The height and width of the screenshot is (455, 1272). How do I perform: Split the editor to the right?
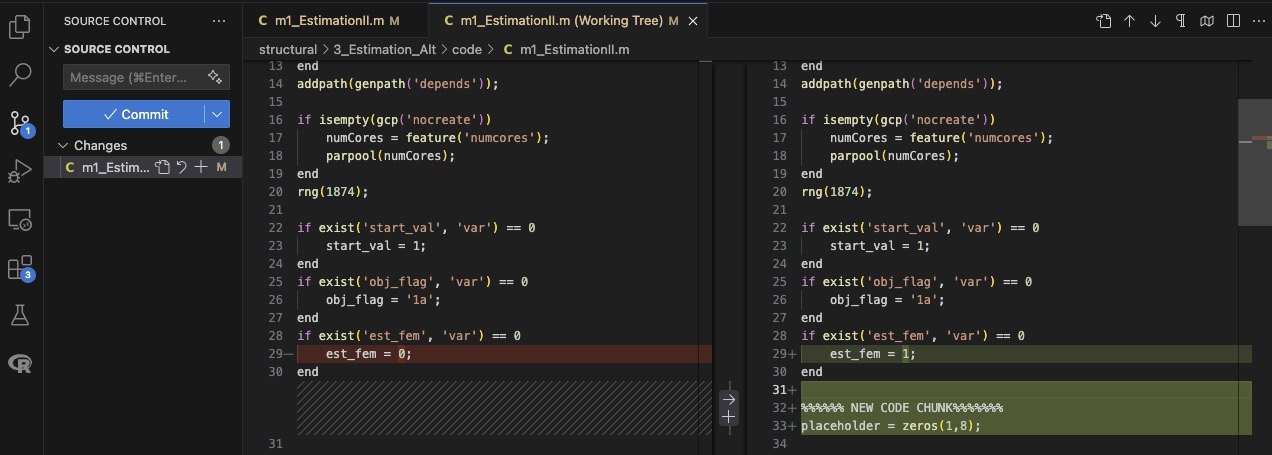click(x=1233, y=20)
